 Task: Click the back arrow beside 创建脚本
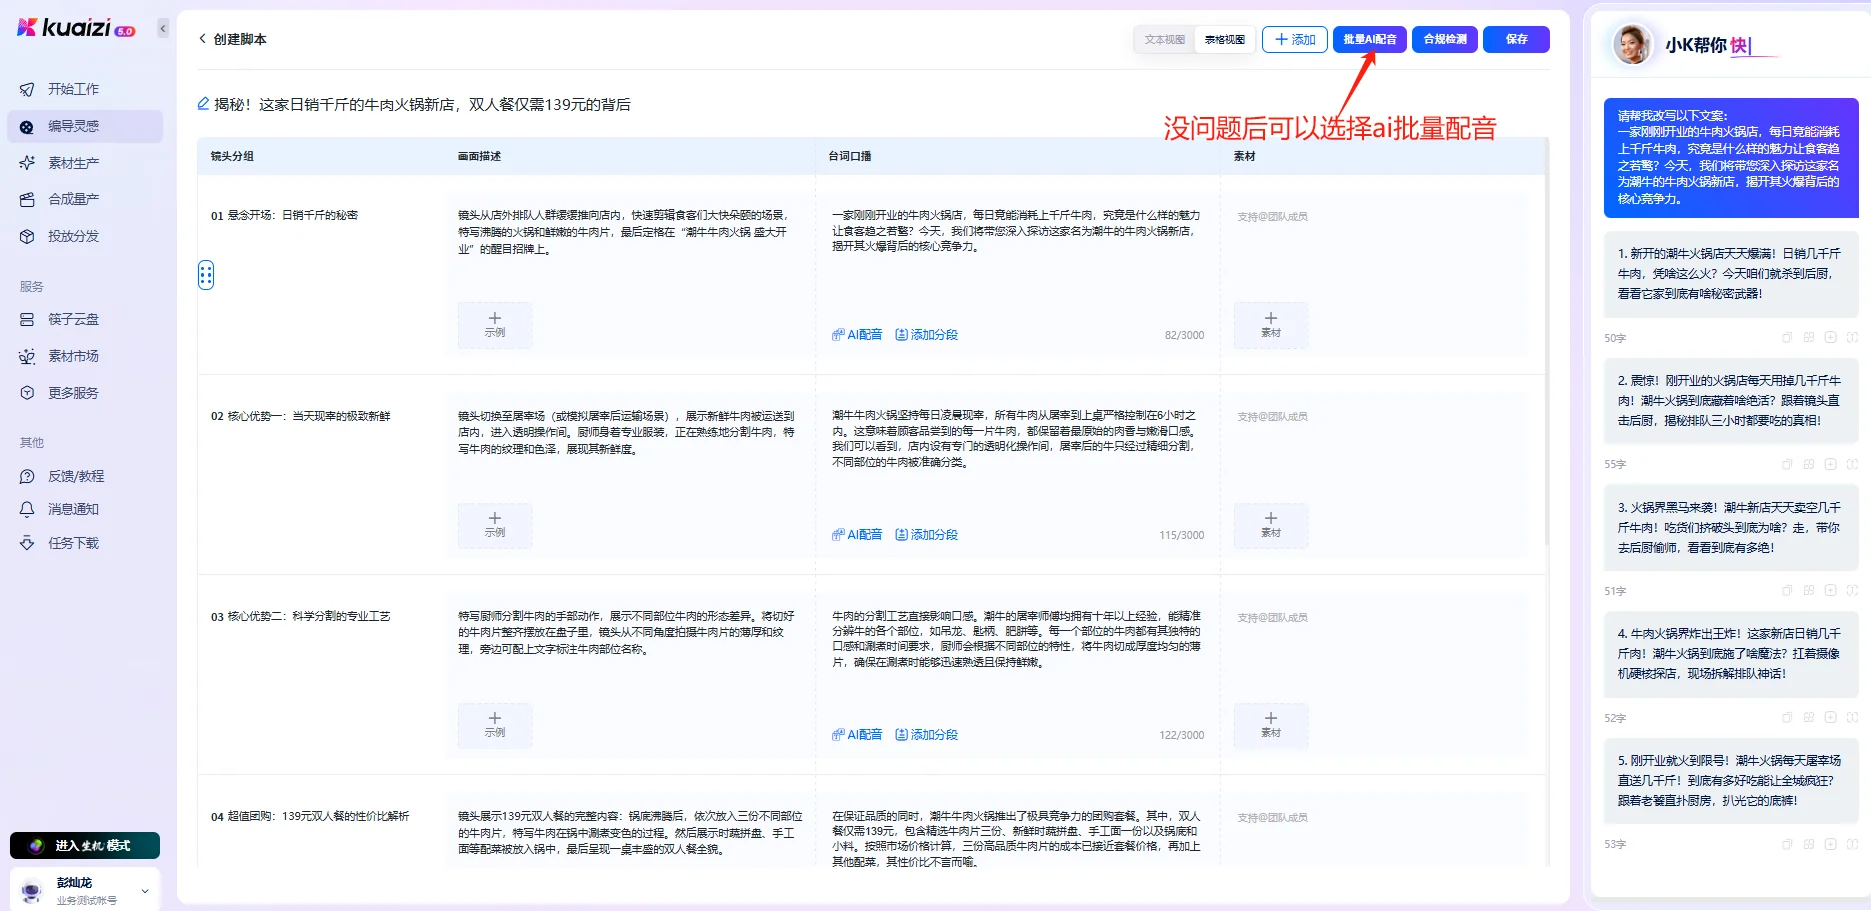203,39
